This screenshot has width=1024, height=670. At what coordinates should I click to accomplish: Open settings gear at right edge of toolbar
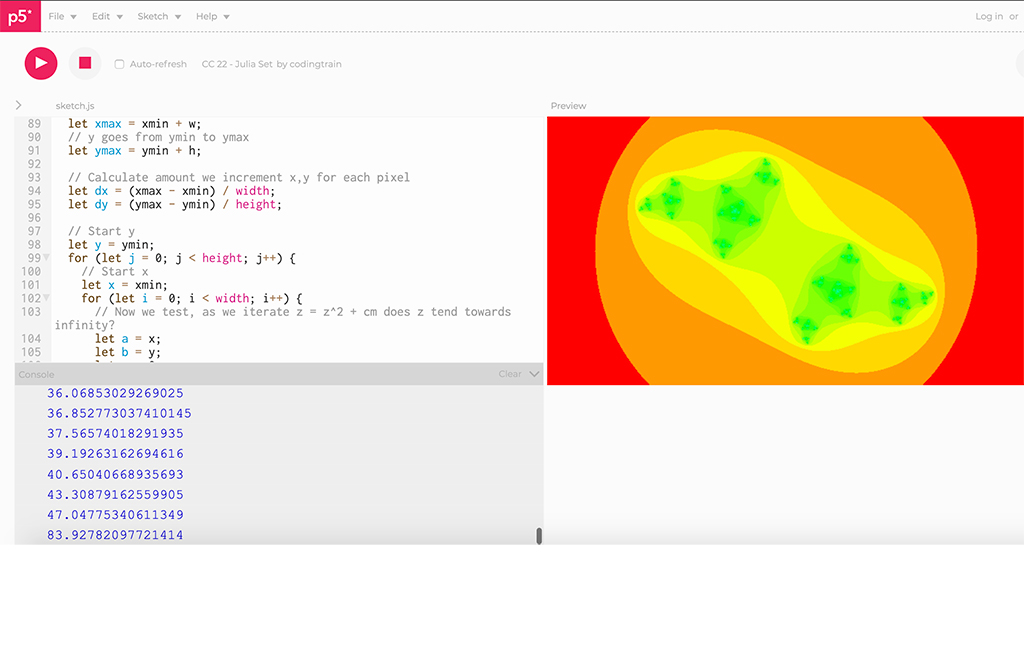(1019, 64)
